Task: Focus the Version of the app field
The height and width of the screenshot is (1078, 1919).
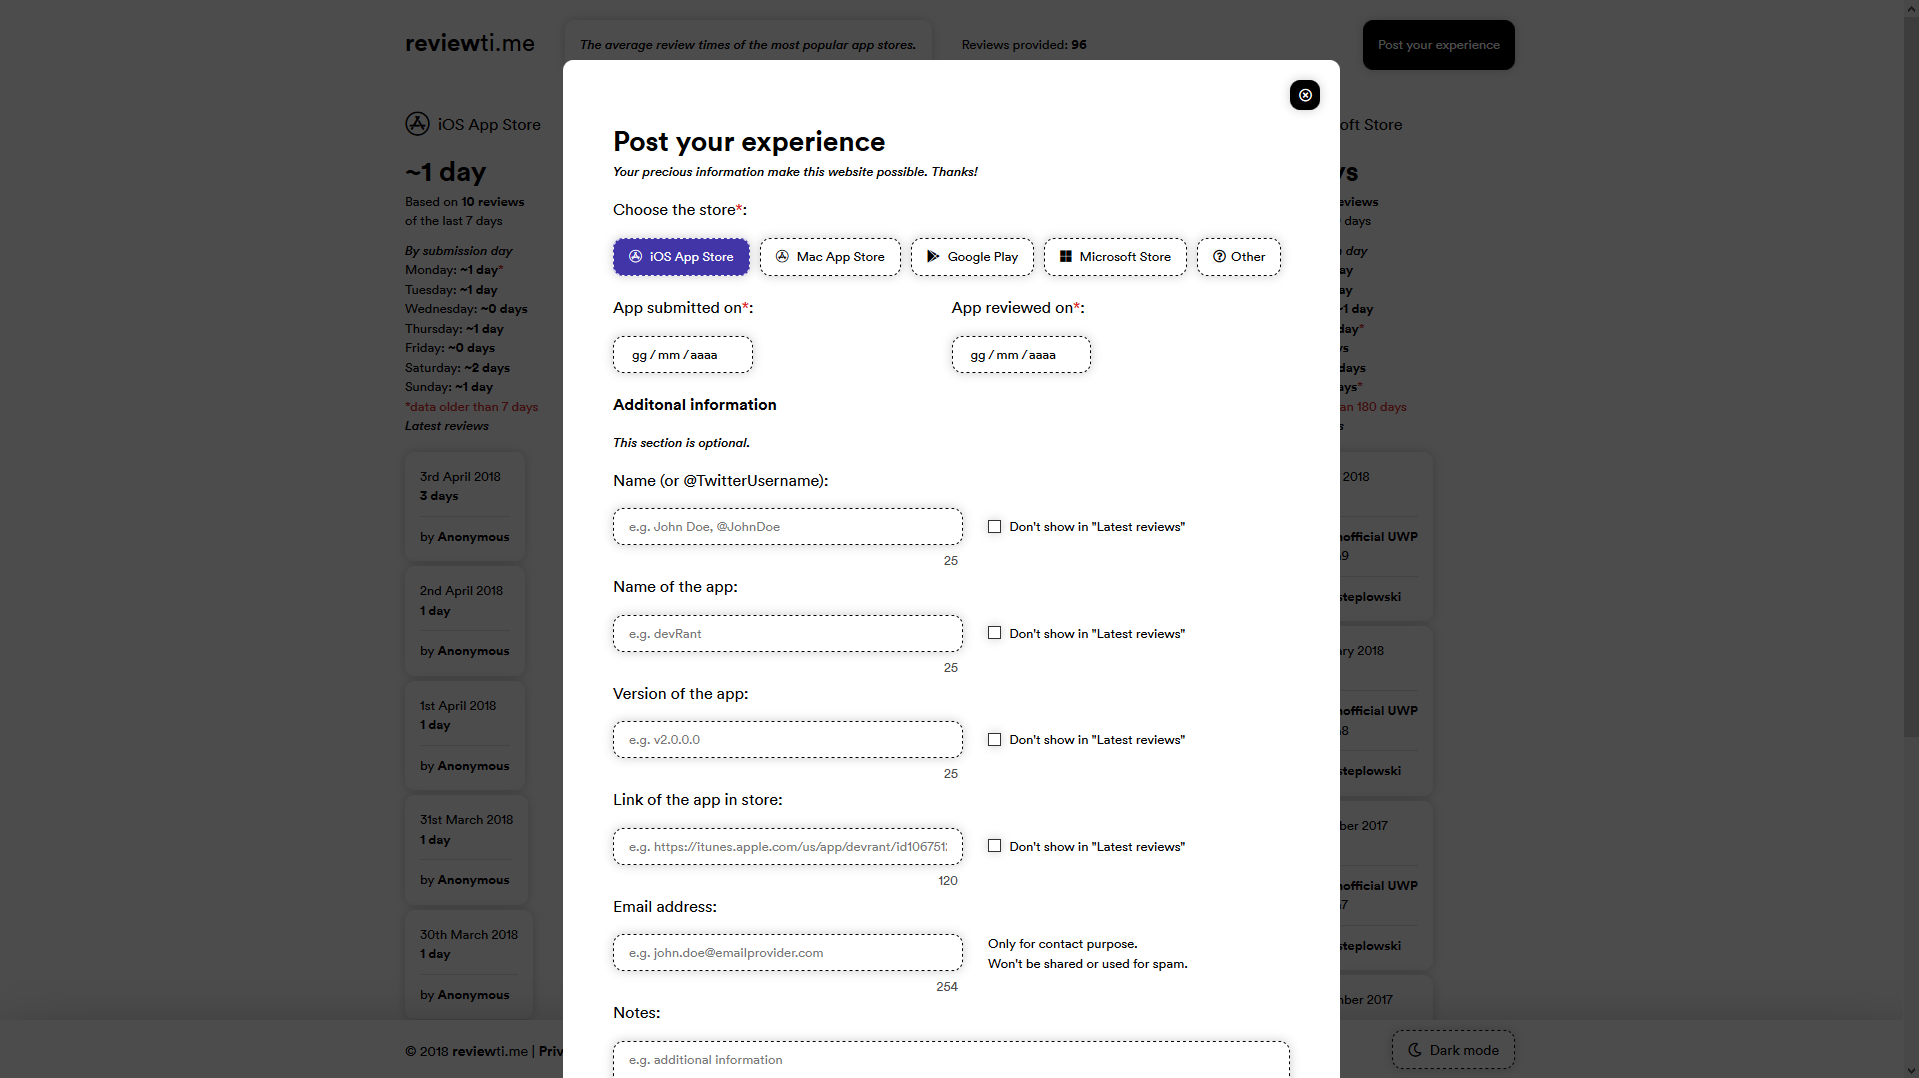Action: 787,740
